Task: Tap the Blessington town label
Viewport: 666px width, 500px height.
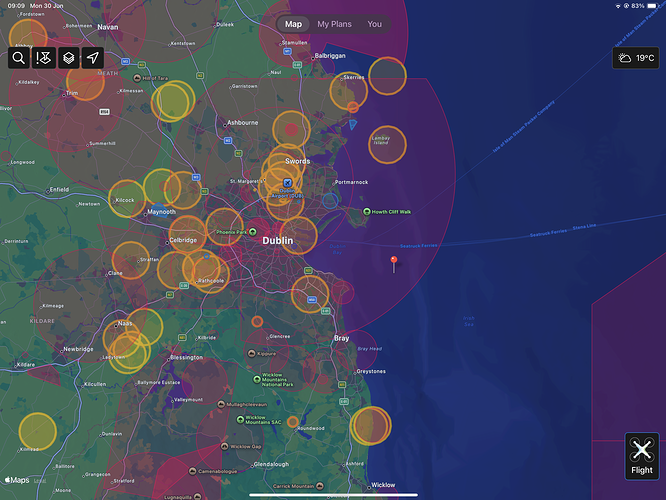Action: (186, 357)
